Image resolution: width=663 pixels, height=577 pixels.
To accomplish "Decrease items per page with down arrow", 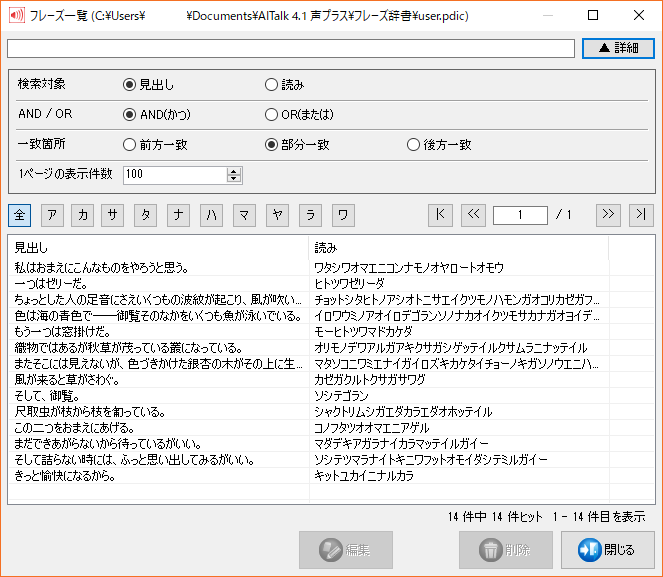I will pyautogui.click(x=234, y=179).
